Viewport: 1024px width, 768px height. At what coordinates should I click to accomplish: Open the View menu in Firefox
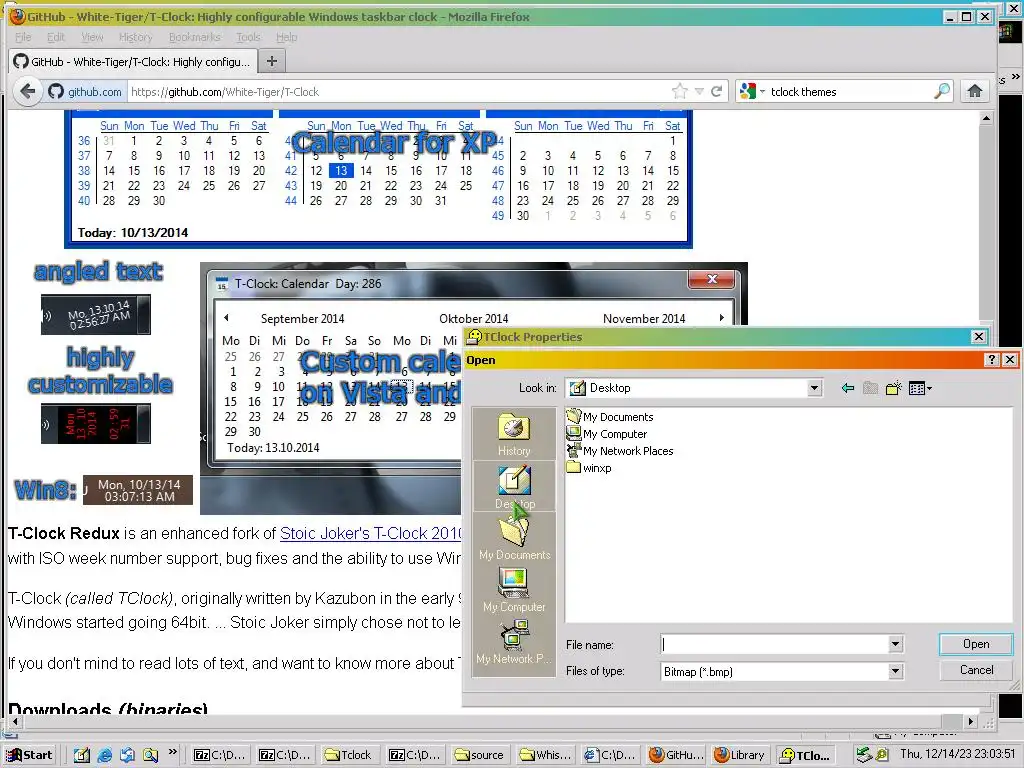pyautogui.click(x=92, y=37)
